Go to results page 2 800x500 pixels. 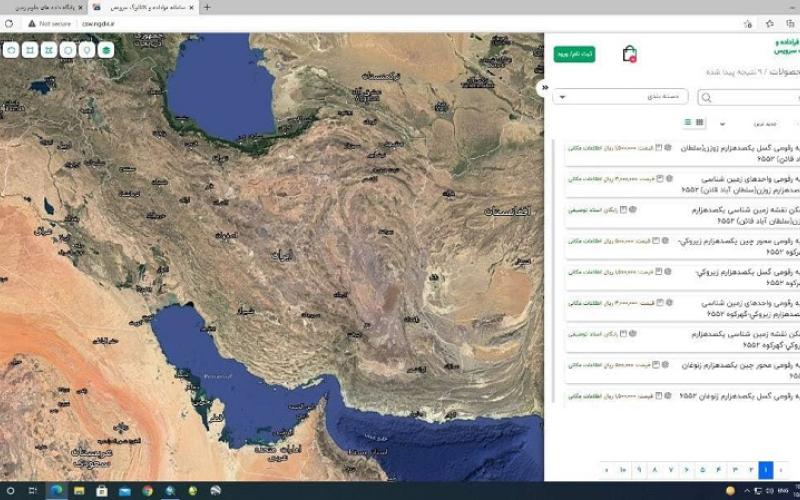(751, 470)
